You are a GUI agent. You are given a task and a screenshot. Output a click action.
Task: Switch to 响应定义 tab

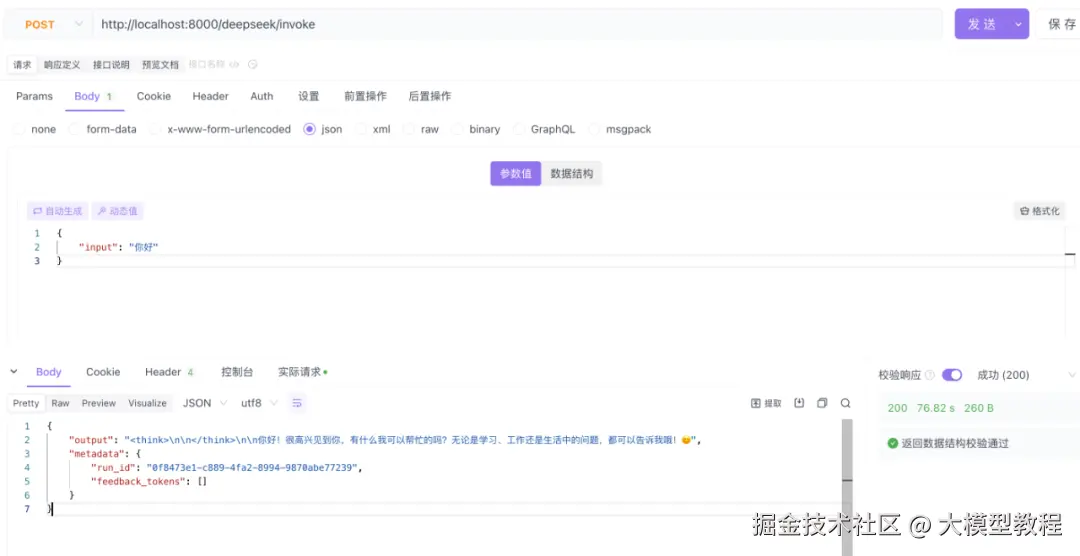coord(62,65)
